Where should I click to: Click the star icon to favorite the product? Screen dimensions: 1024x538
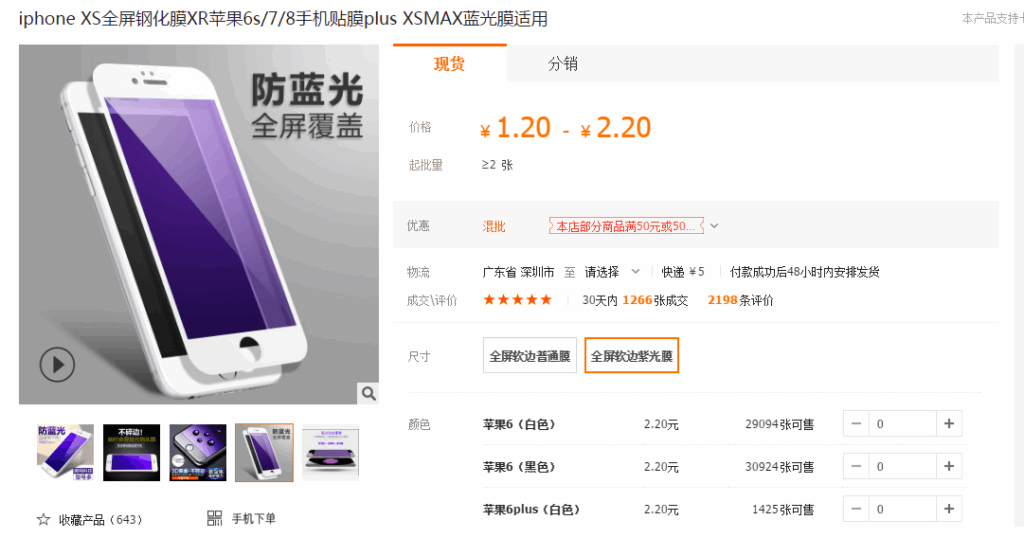[x=43, y=520]
